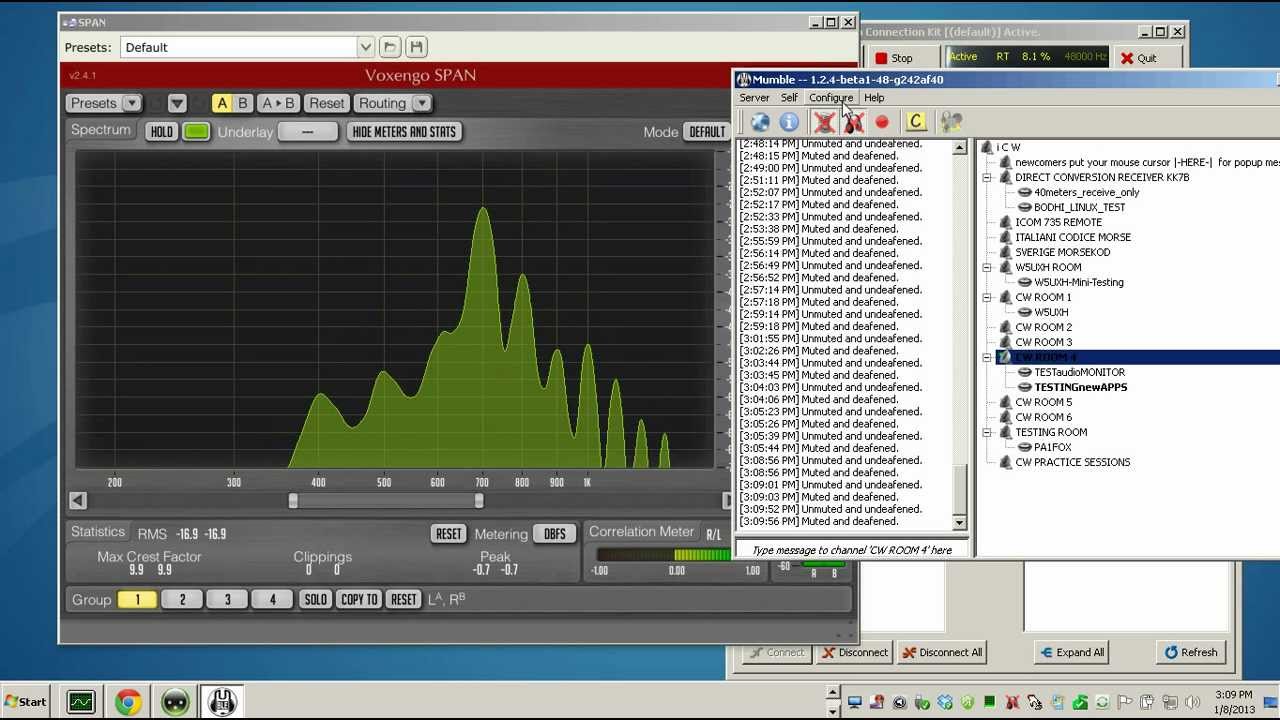Select the B state in SPAN
The width and height of the screenshot is (1280, 720).
242,103
